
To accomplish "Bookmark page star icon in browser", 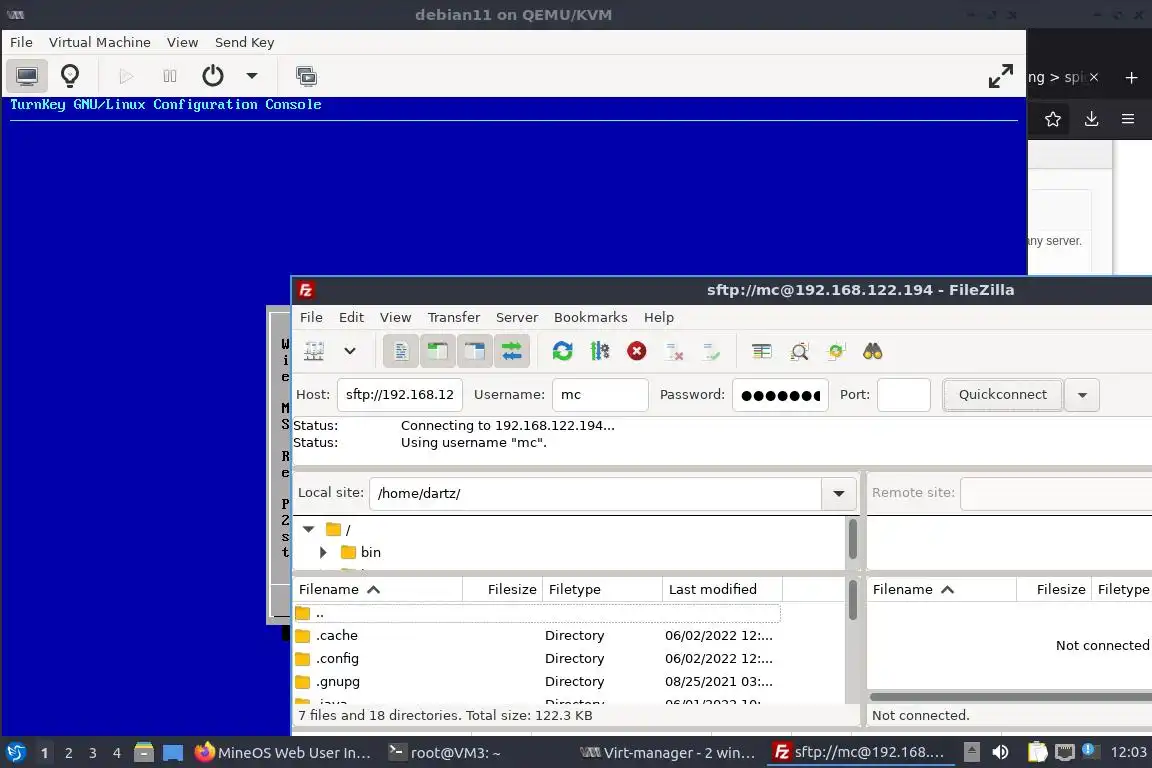I will pyautogui.click(x=1053, y=119).
